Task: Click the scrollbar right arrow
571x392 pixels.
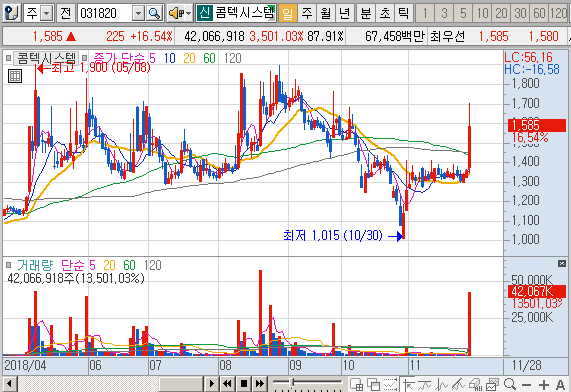Action: (x=211, y=384)
